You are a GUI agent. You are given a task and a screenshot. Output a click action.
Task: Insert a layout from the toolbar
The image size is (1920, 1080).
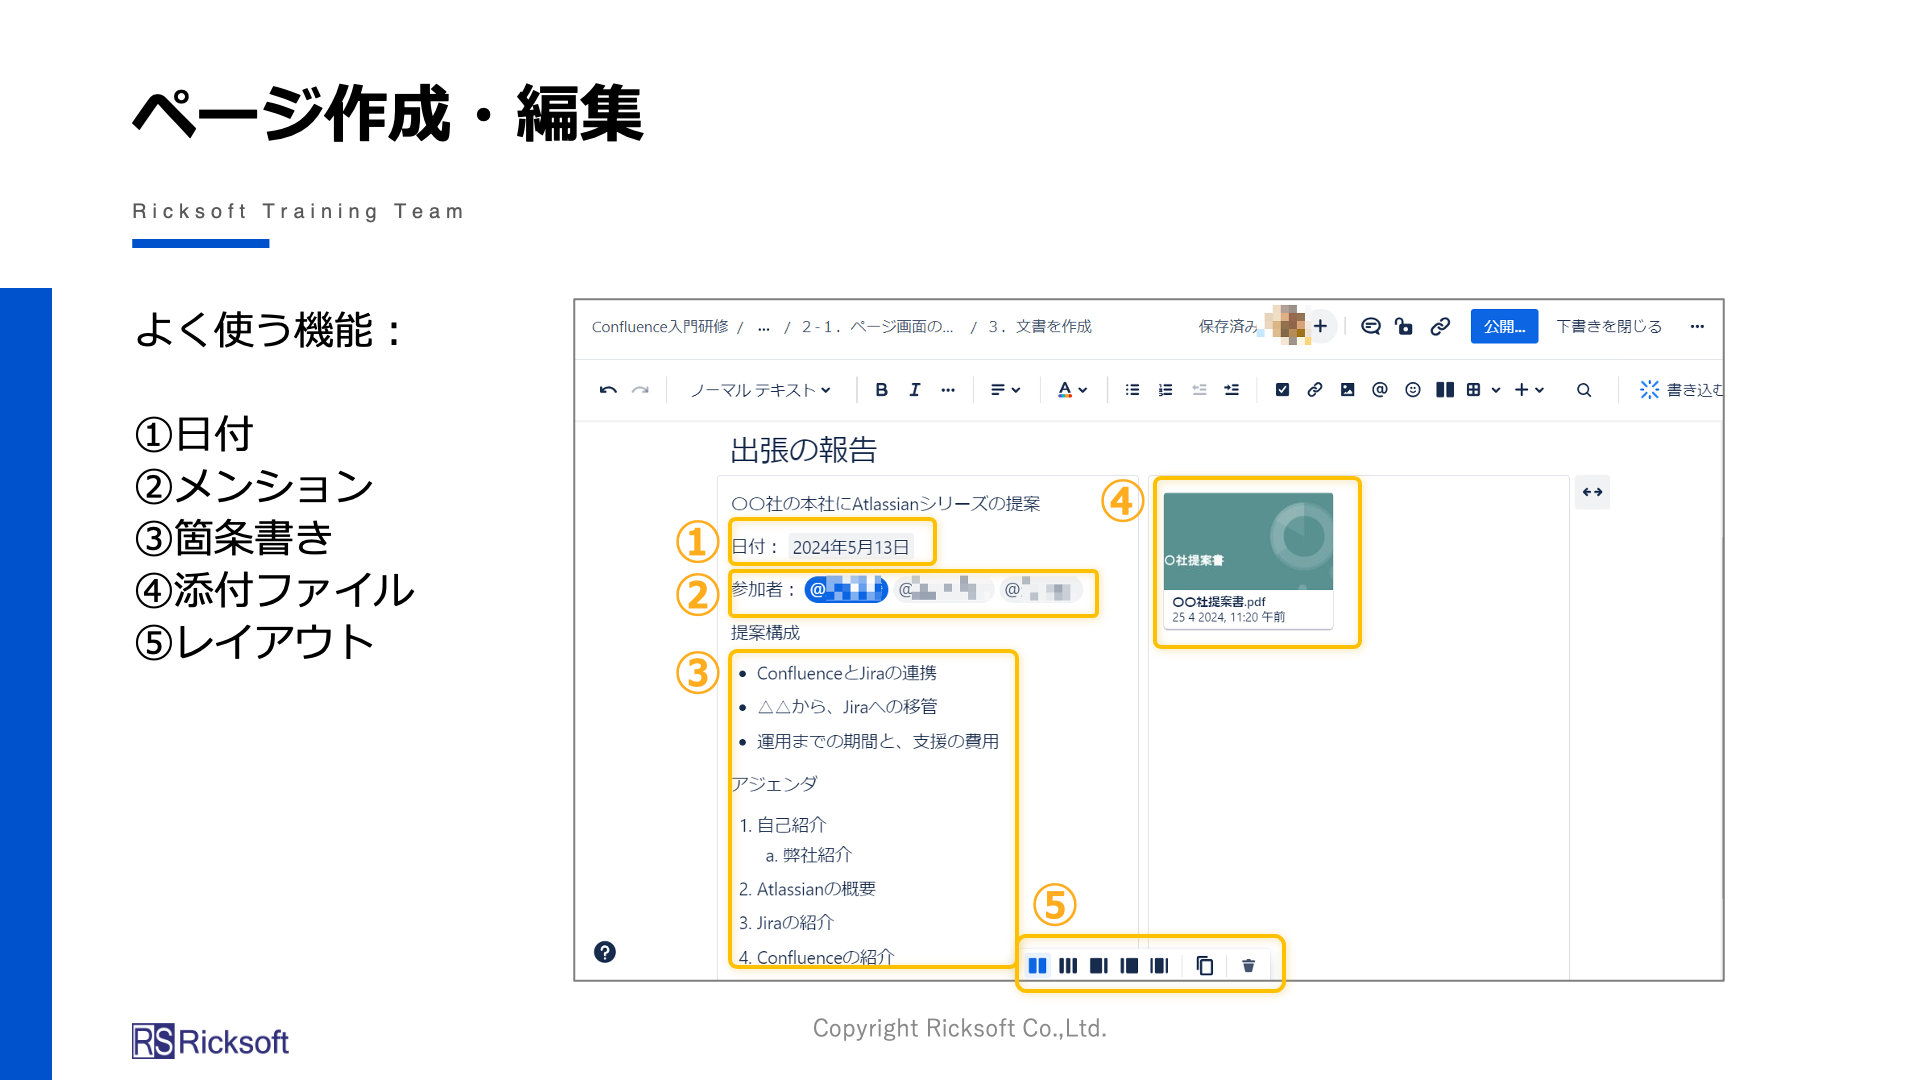(1445, 390)
